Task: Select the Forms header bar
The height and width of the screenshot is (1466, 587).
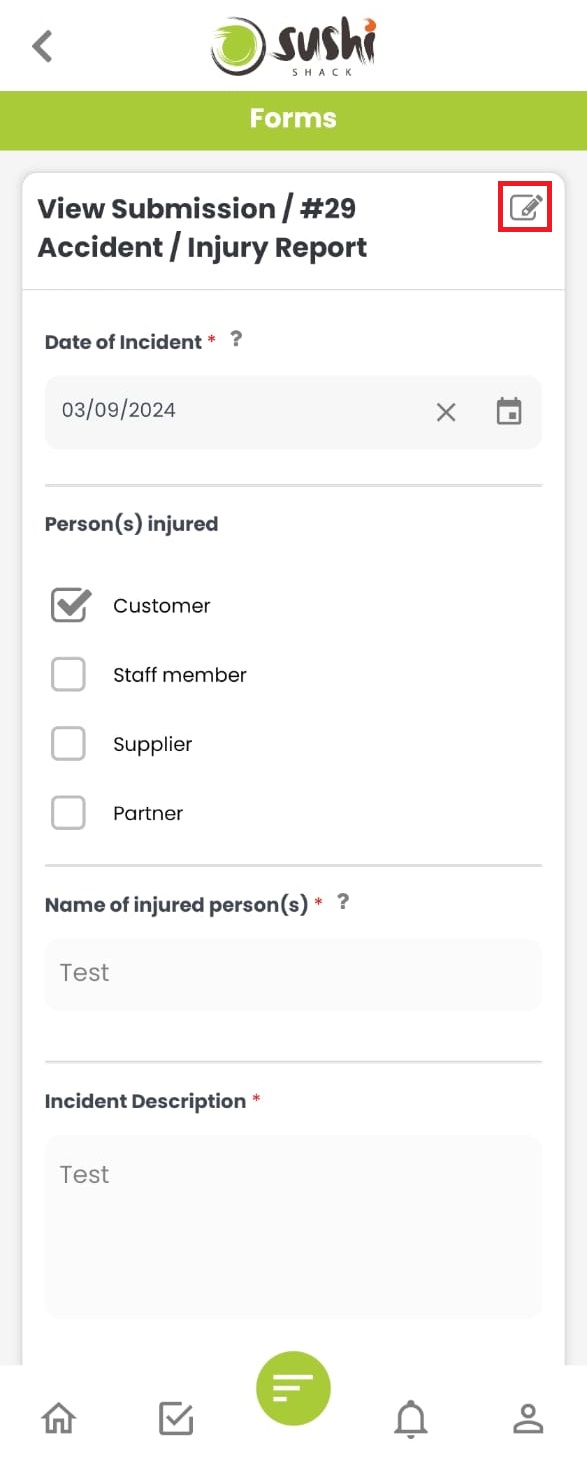Action: (x=293, y=120)
